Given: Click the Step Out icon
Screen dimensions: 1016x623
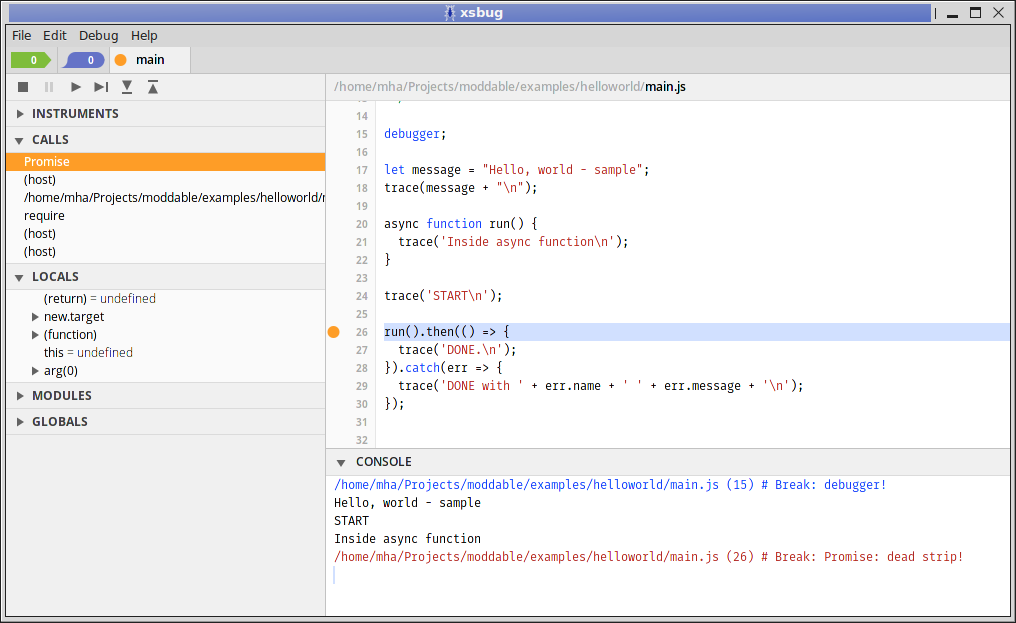Looking at the screenshot, I should [152, 87].
